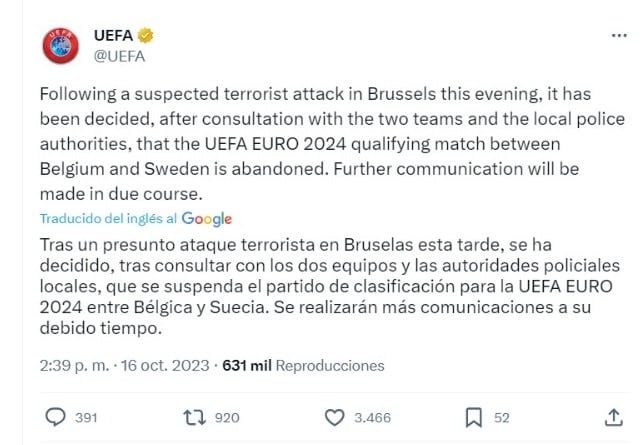The width and height of the screenshot is (644, 445).
Task: Click the Google logo in translation label
Action: [206, 218]
